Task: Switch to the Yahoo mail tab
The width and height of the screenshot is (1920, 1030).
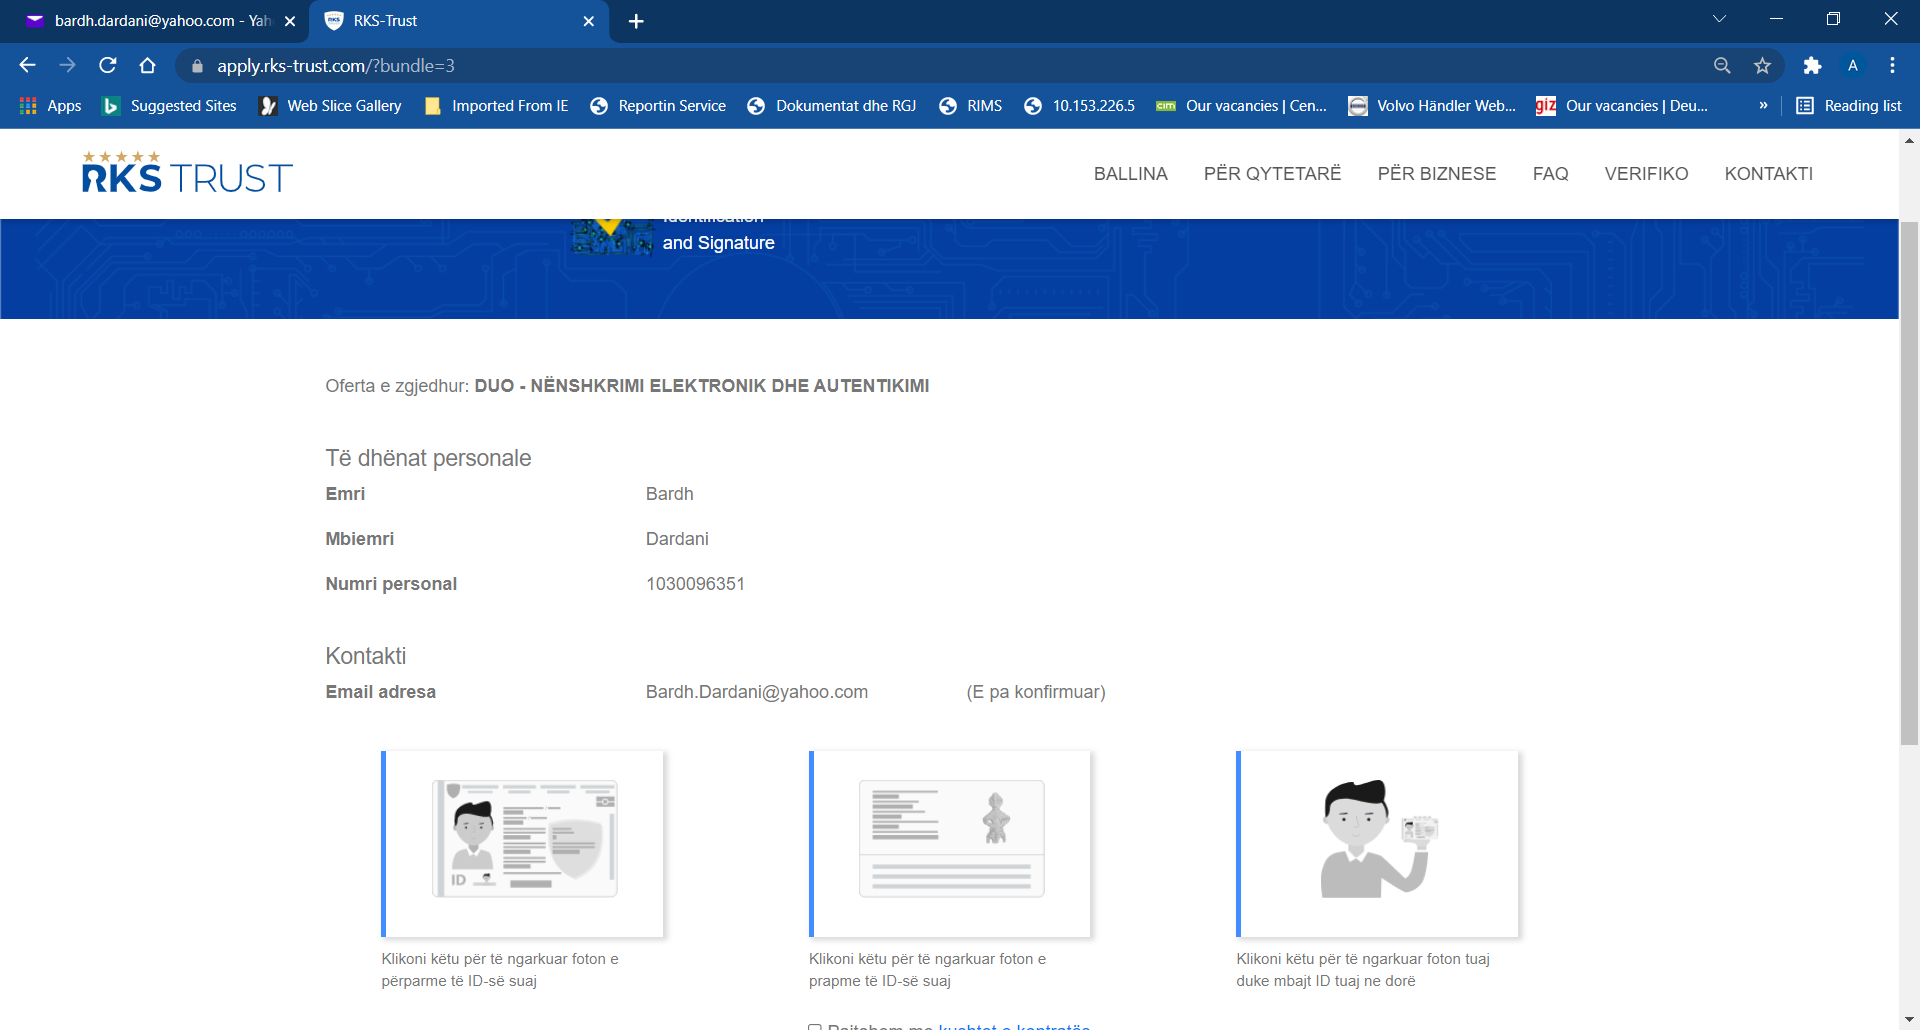Action: (150, 21)
